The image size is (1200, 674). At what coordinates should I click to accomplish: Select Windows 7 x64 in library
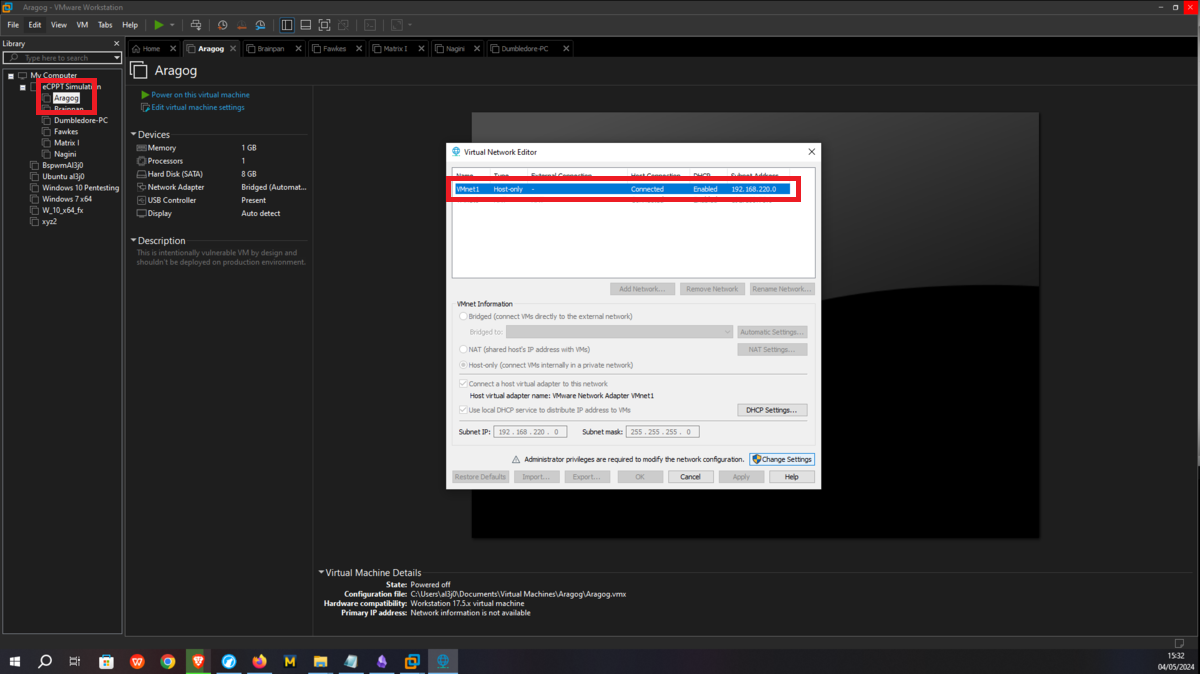(67, 199)
